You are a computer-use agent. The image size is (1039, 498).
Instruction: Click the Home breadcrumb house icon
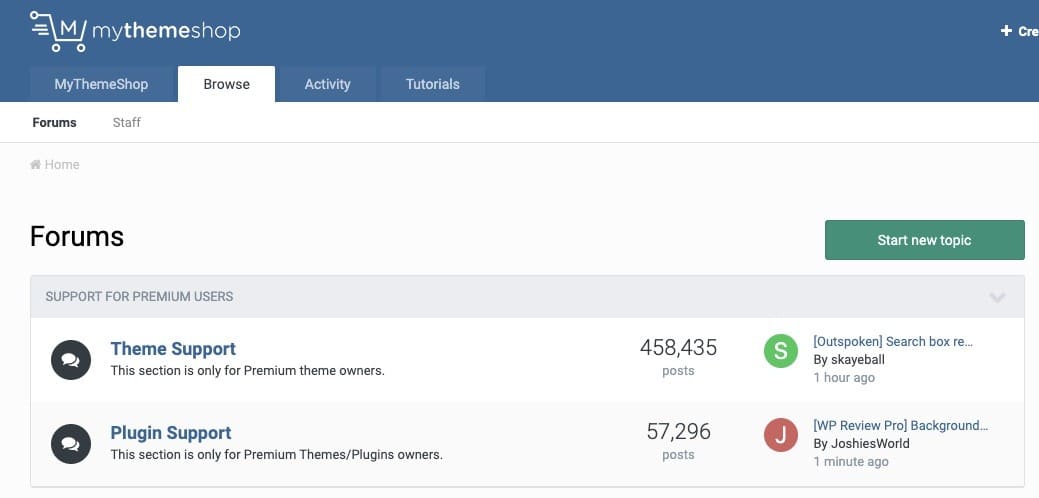(x=35, y=164)
